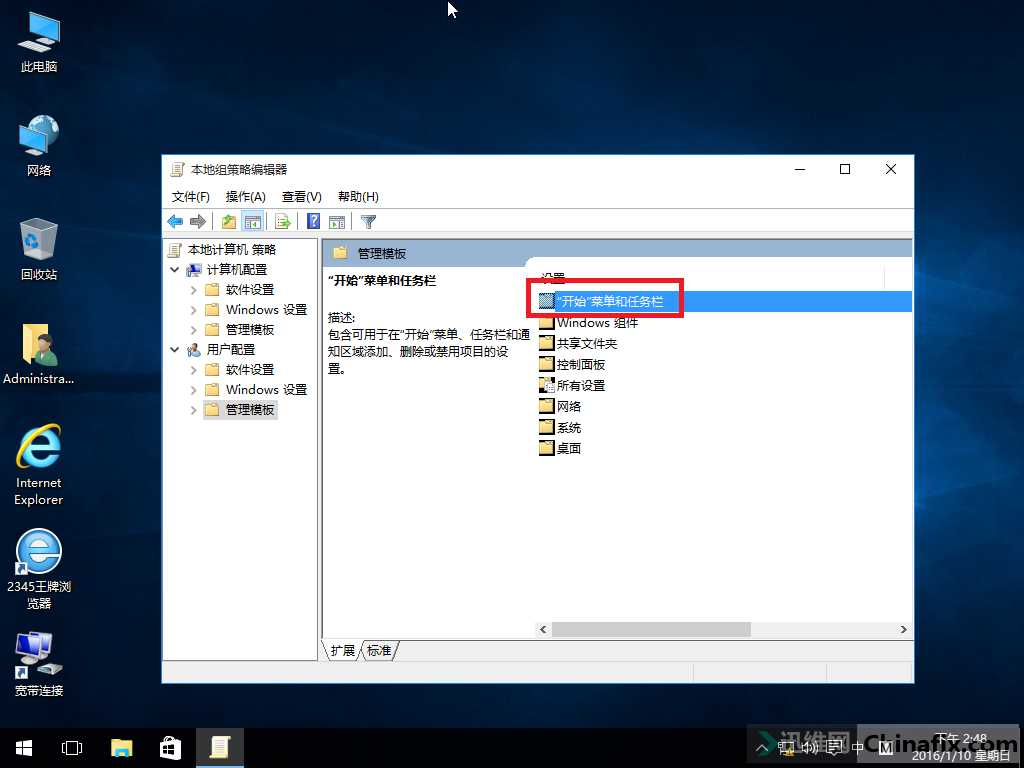This screenshot has height=768, width=1024.
Task: Select the 所有设置 list item
Action: point(572,385)
